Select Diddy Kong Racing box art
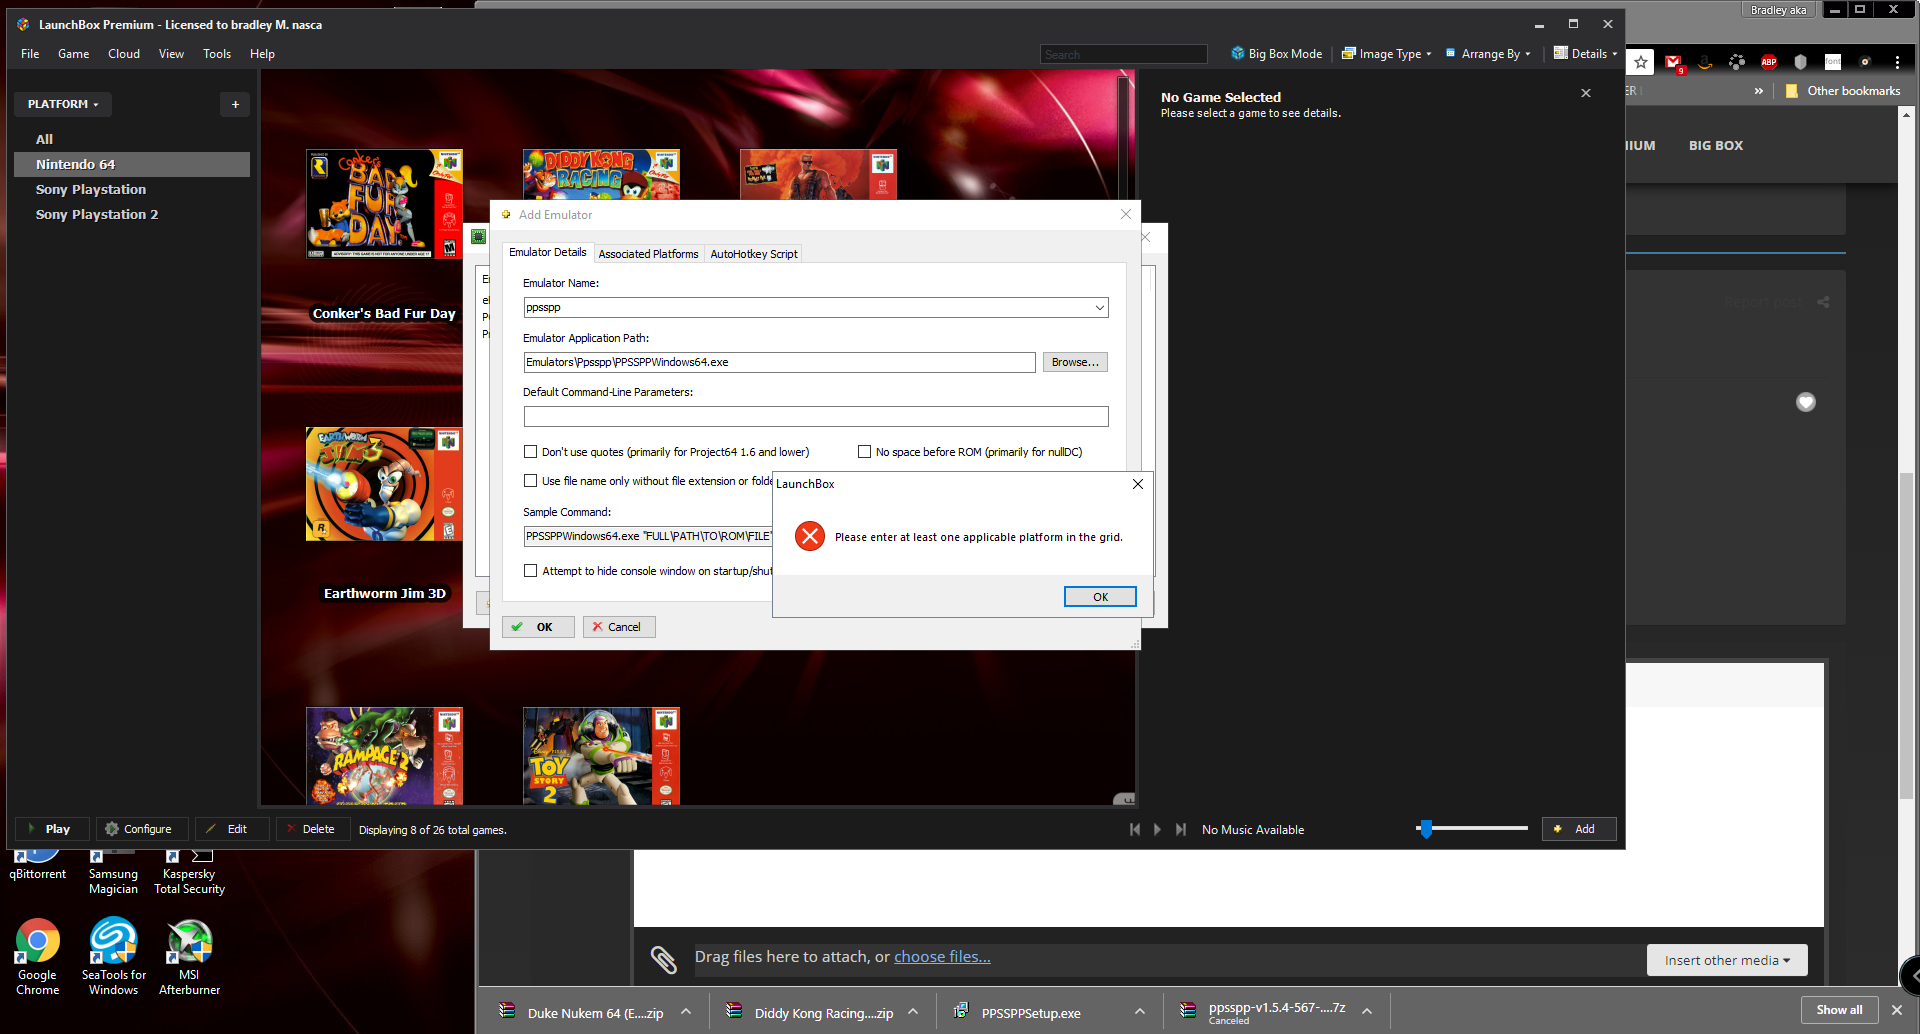 click(x=603, y=175)
